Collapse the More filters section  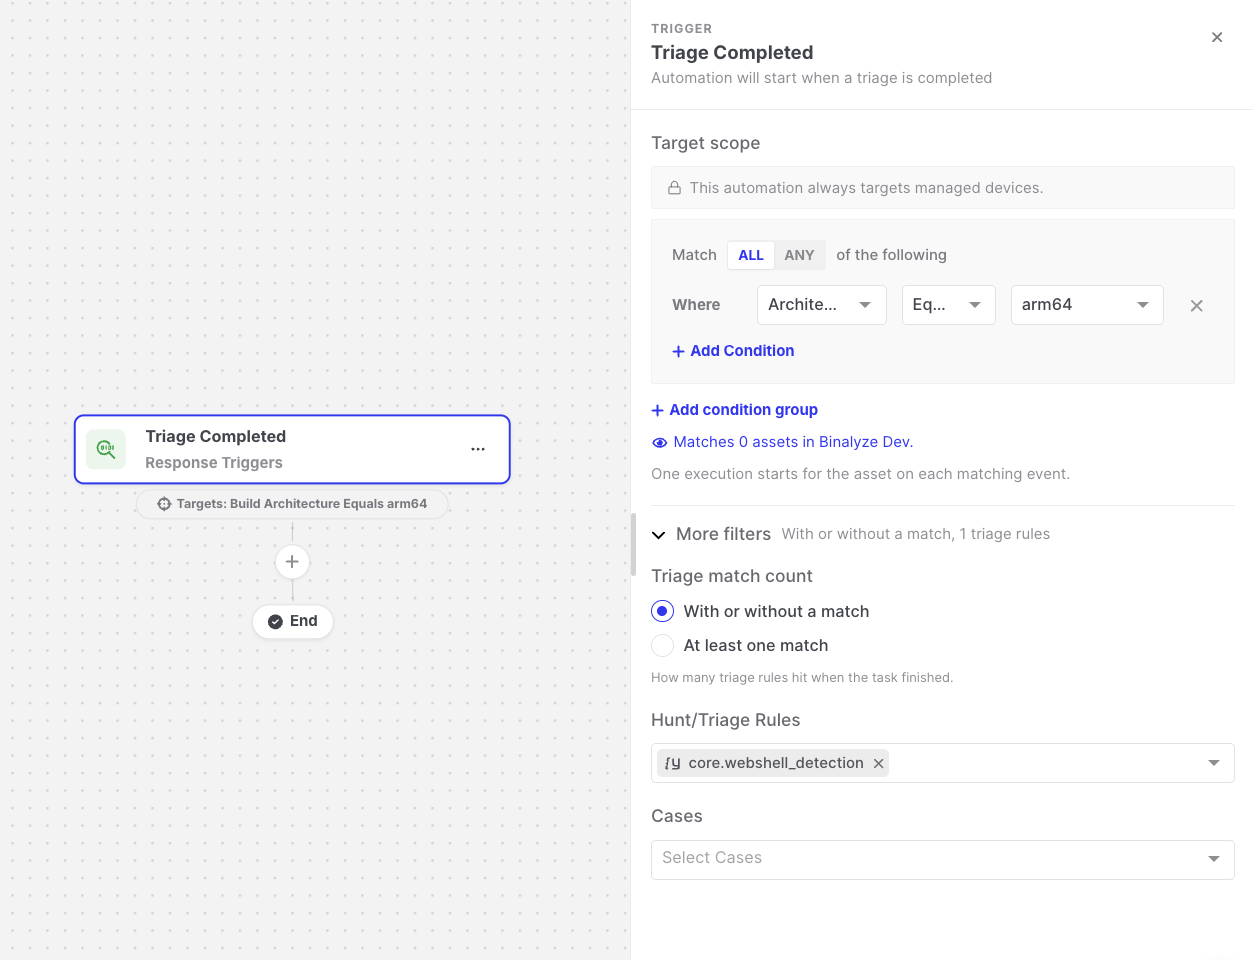coord(658,535)
